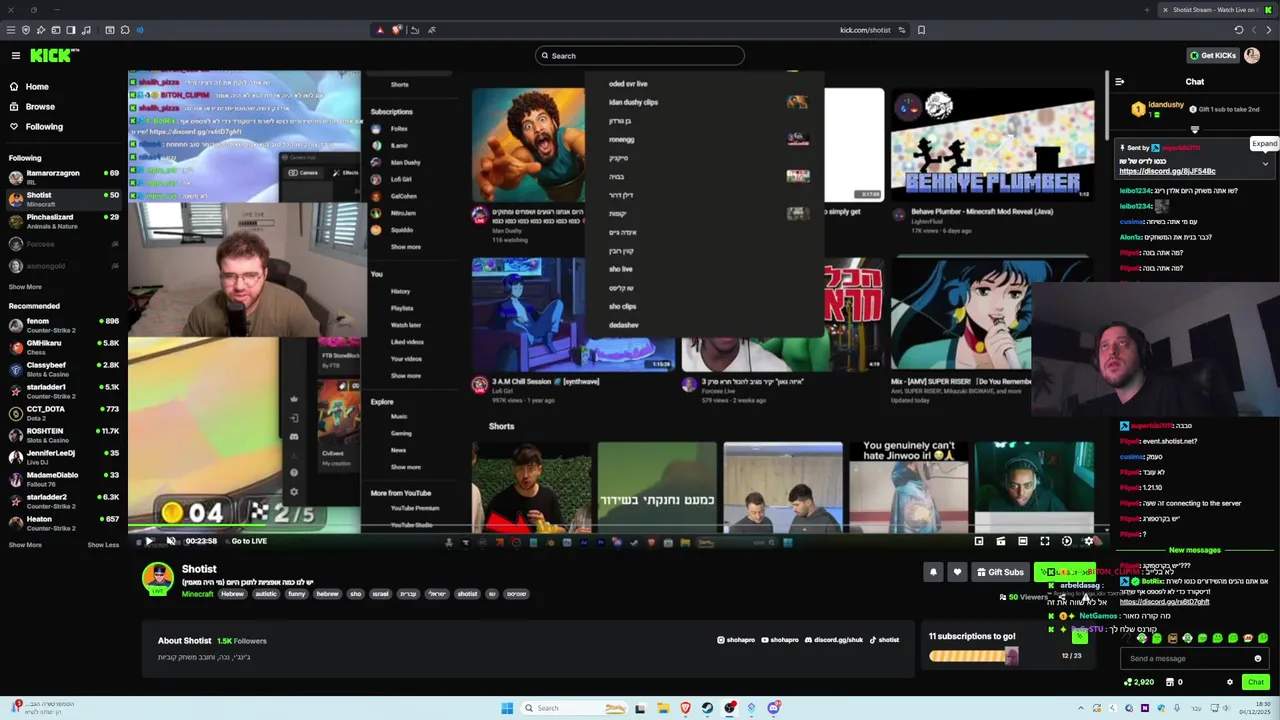The height and width of the screenshot is (720, 1280).
Task: Open JenniferLeeDj recommended channel
Action: (x=63, y=457)
